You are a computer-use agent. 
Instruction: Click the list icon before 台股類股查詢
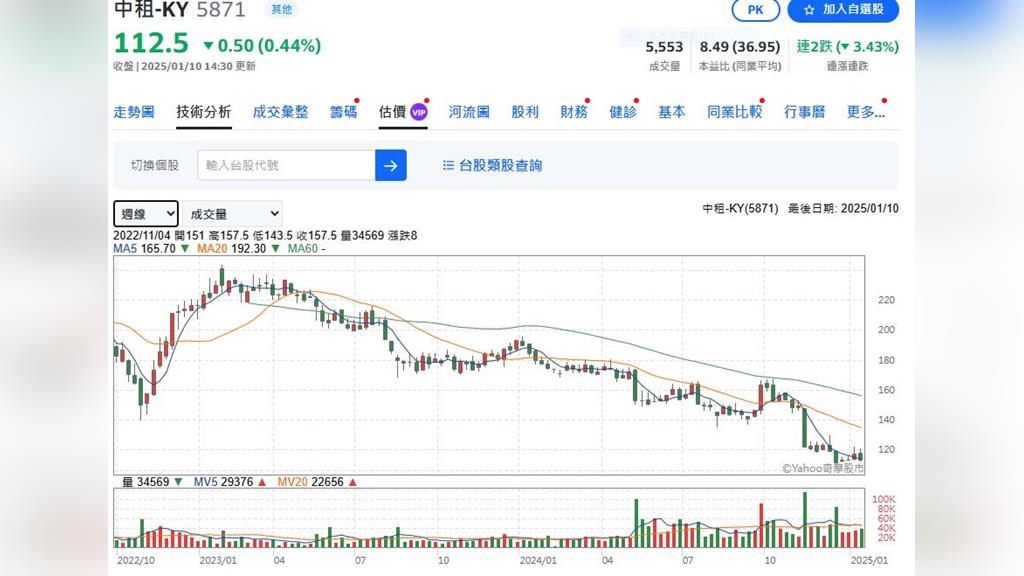pyautogui.click(x=448, y=165)
